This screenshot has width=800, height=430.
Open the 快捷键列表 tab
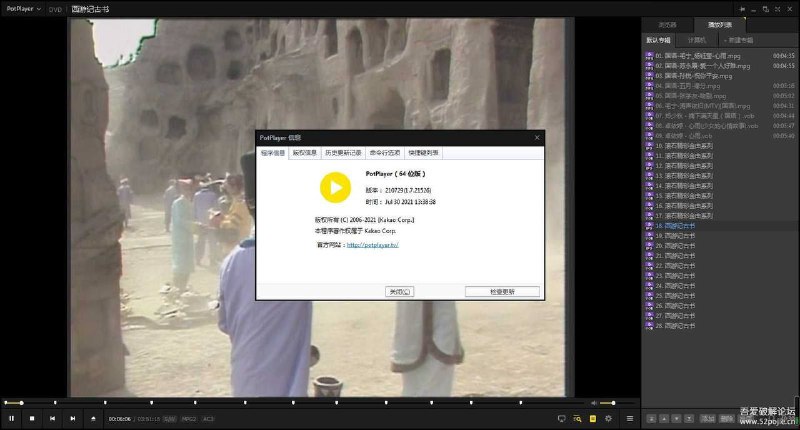click(423, 153)
